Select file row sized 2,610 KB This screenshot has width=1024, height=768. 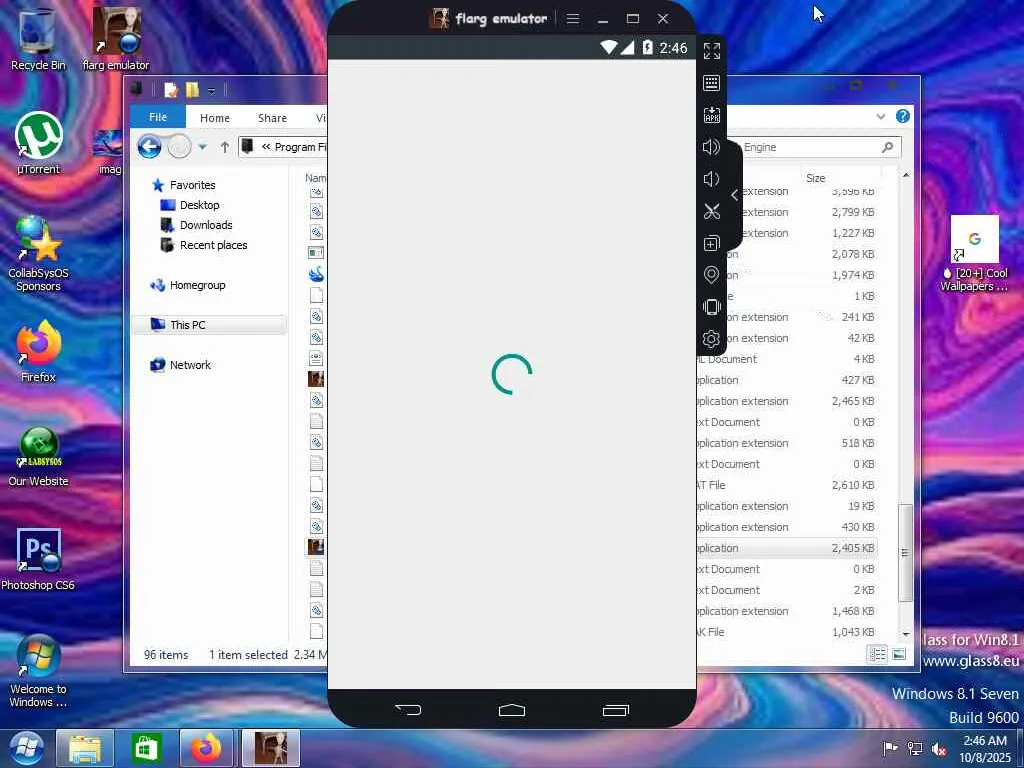point(786,485)
